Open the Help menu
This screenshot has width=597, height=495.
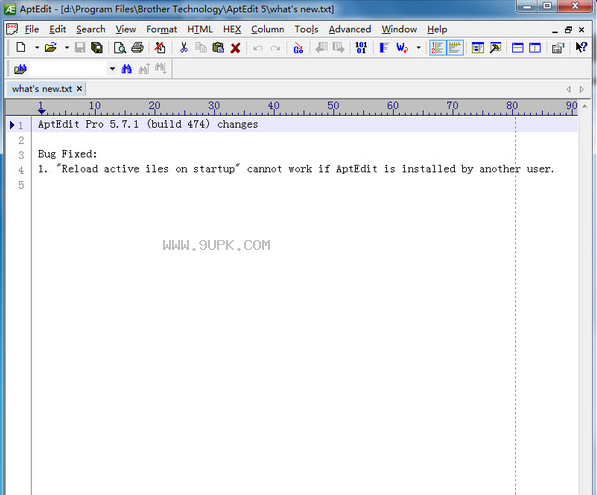(x=437, y=29)
